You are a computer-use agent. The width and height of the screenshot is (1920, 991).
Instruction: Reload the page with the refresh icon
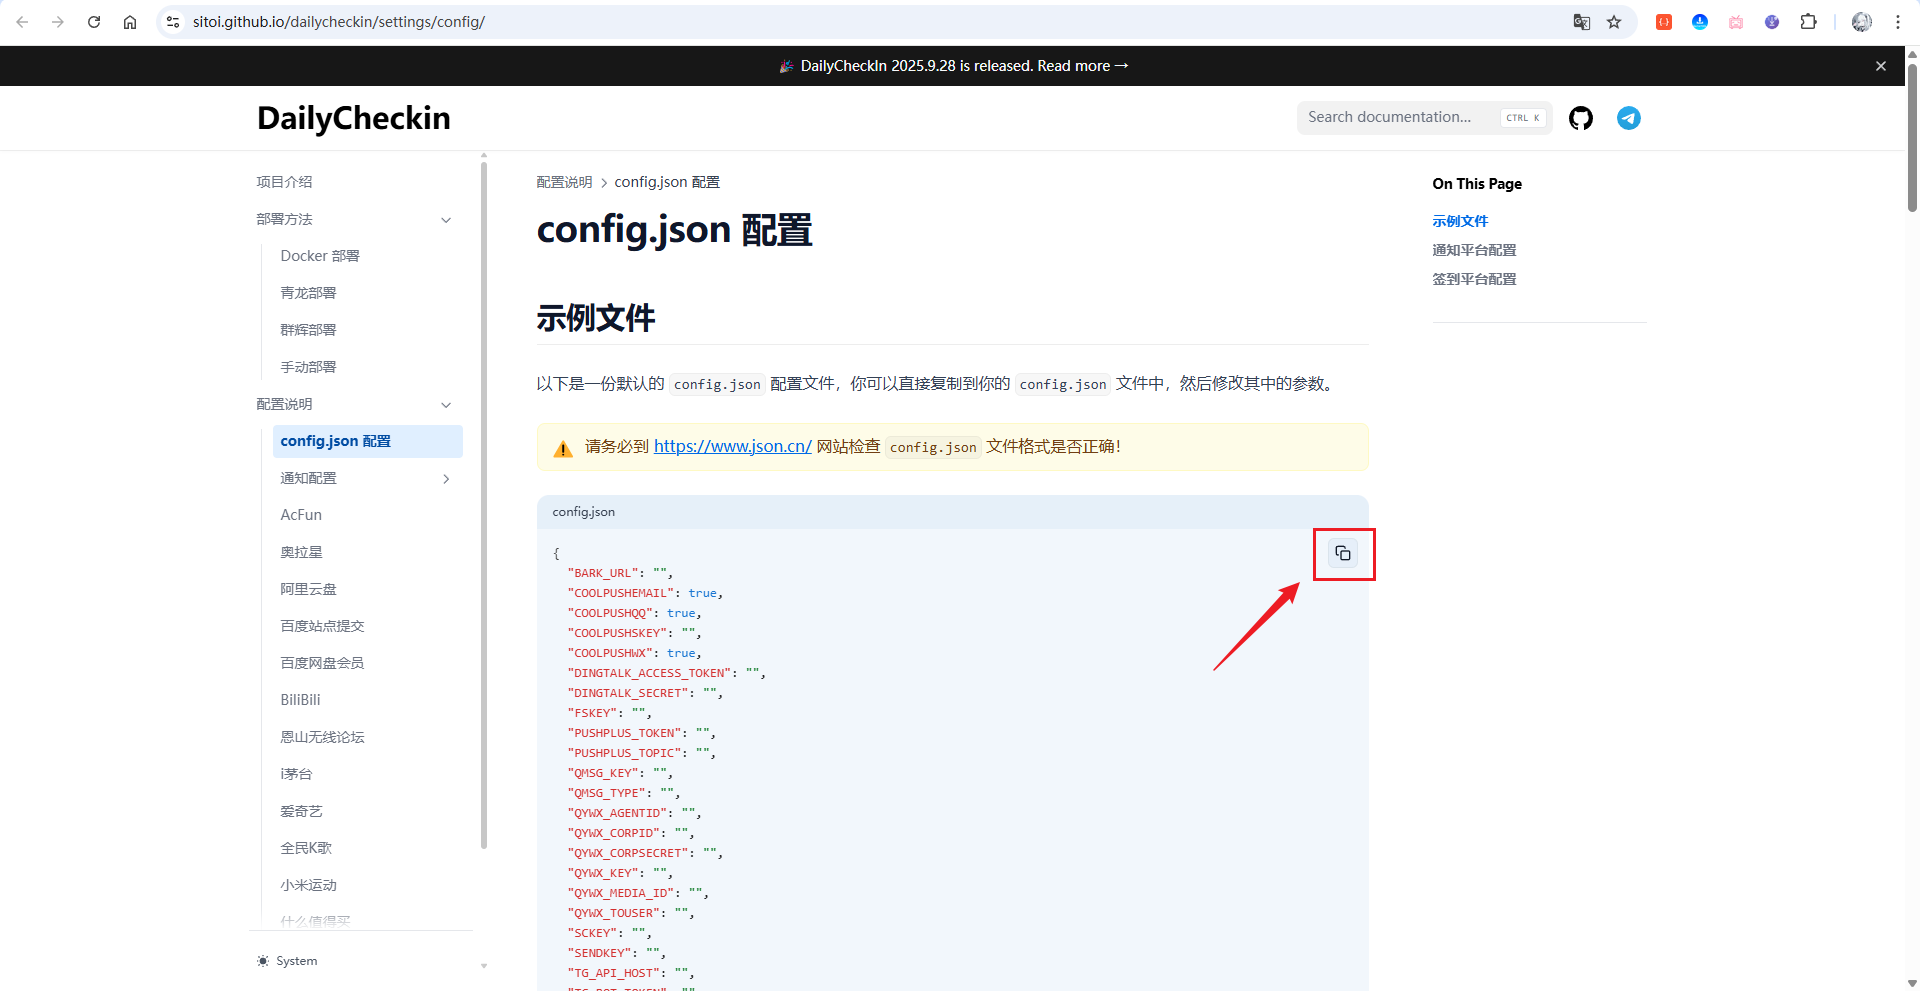pyautogui.click(x=94, y=21)
